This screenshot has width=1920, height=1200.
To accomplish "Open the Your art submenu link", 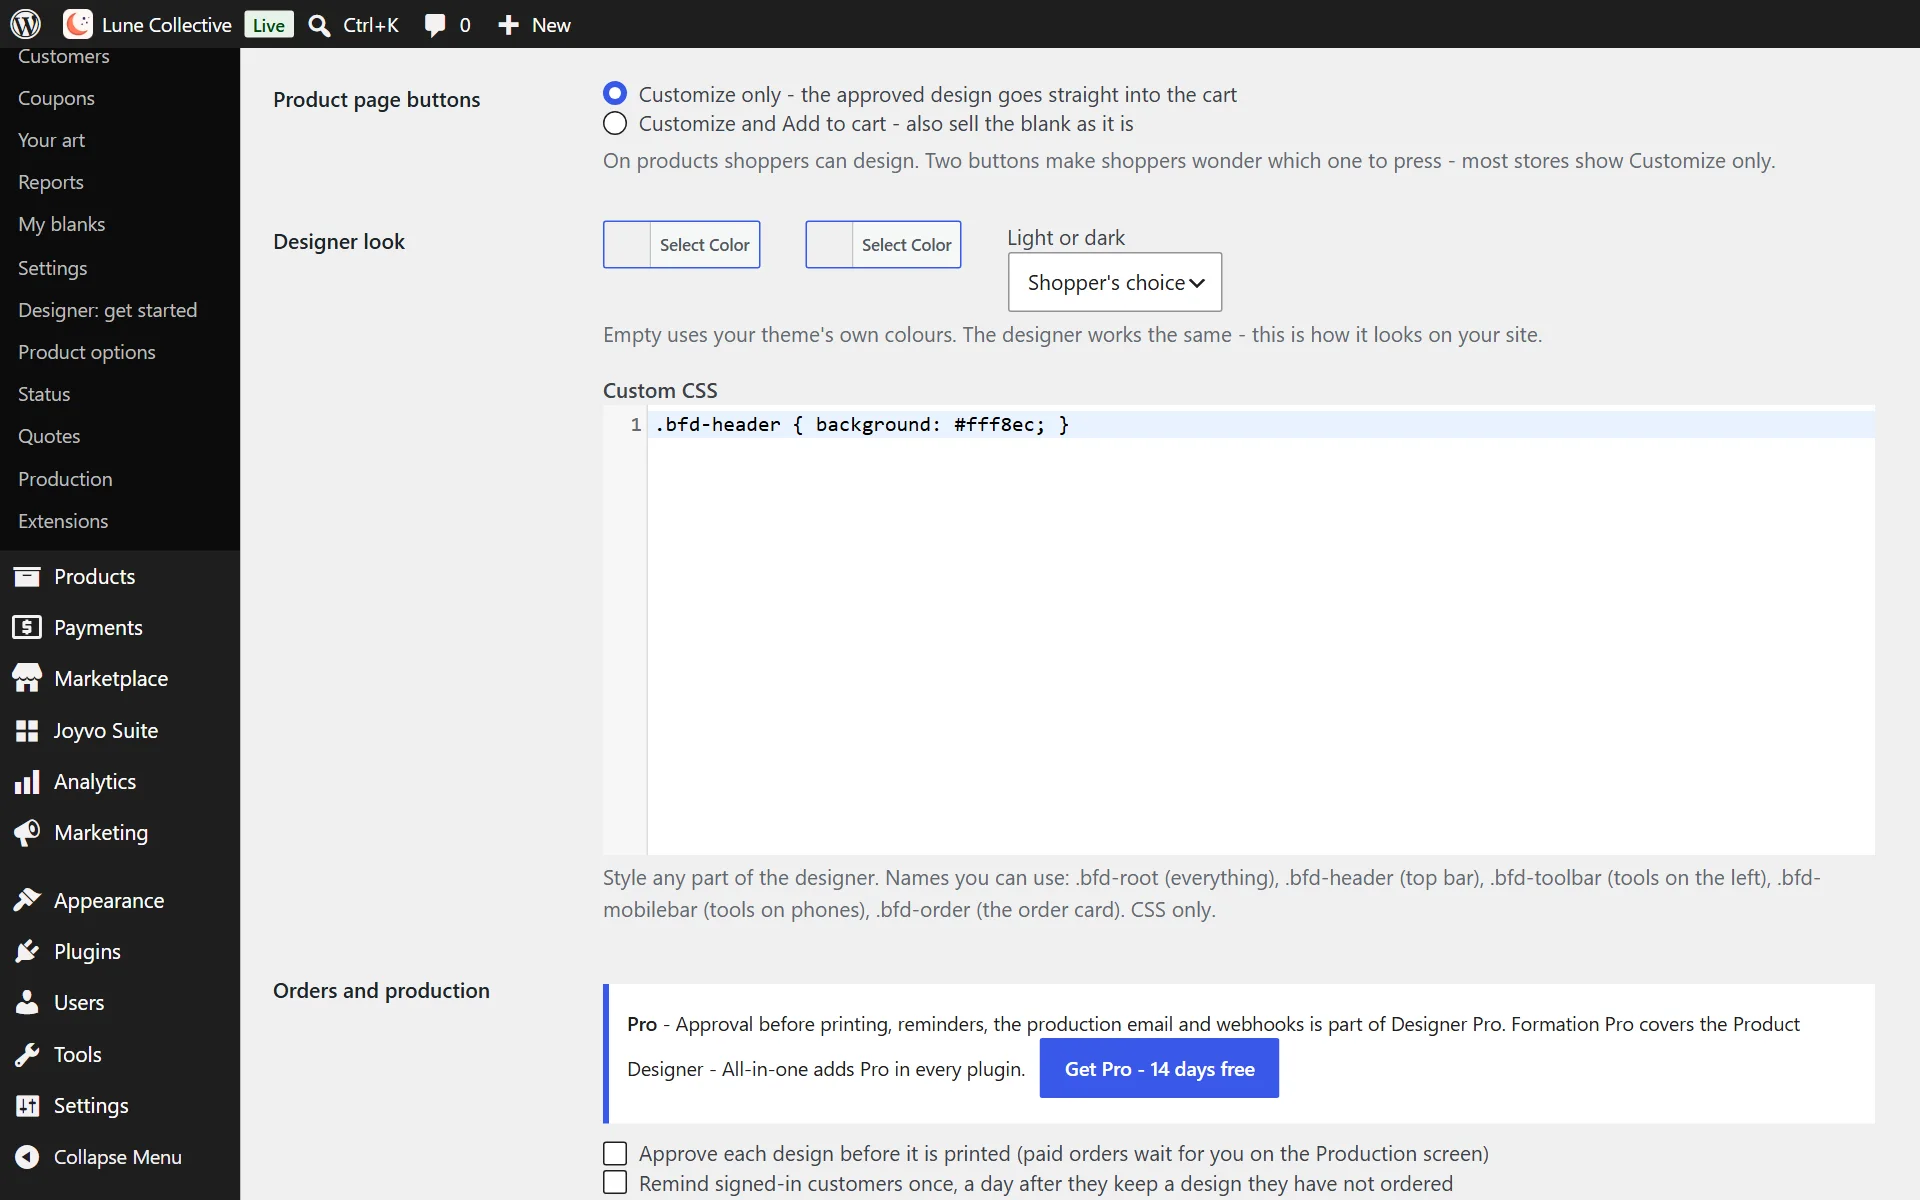I will point(51,140).
